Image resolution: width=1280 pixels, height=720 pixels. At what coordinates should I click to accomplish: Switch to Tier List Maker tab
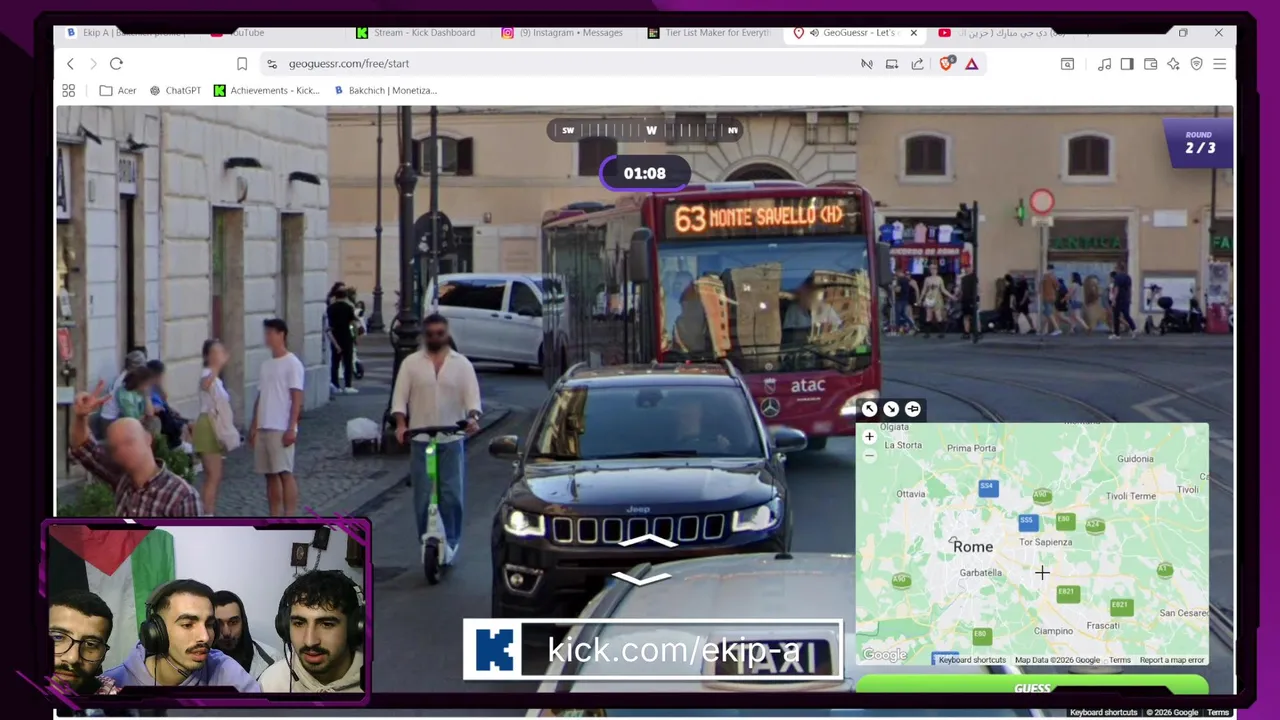tap(709, 33)
